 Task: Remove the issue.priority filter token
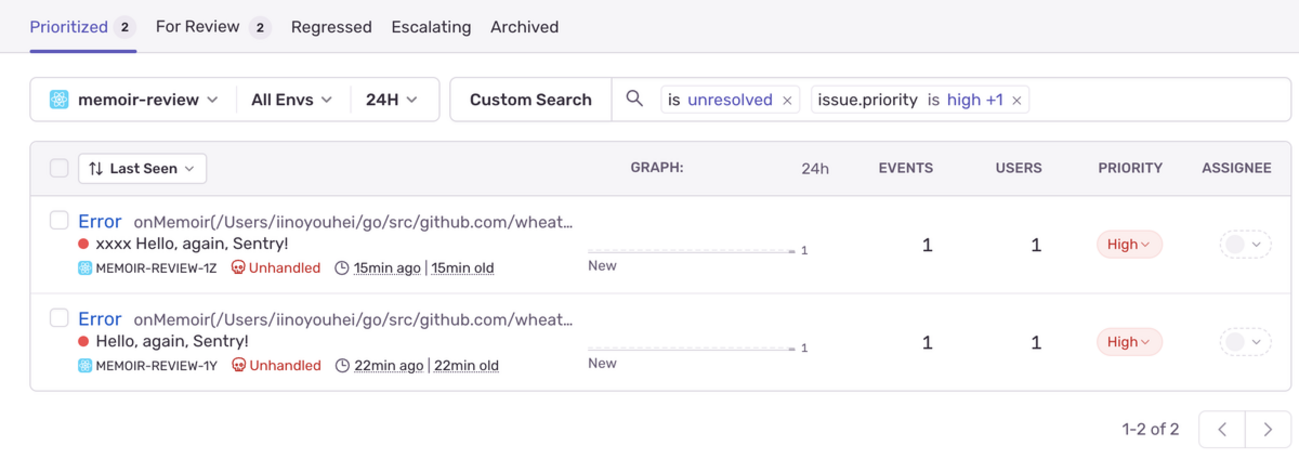[x=1016, y=100]
